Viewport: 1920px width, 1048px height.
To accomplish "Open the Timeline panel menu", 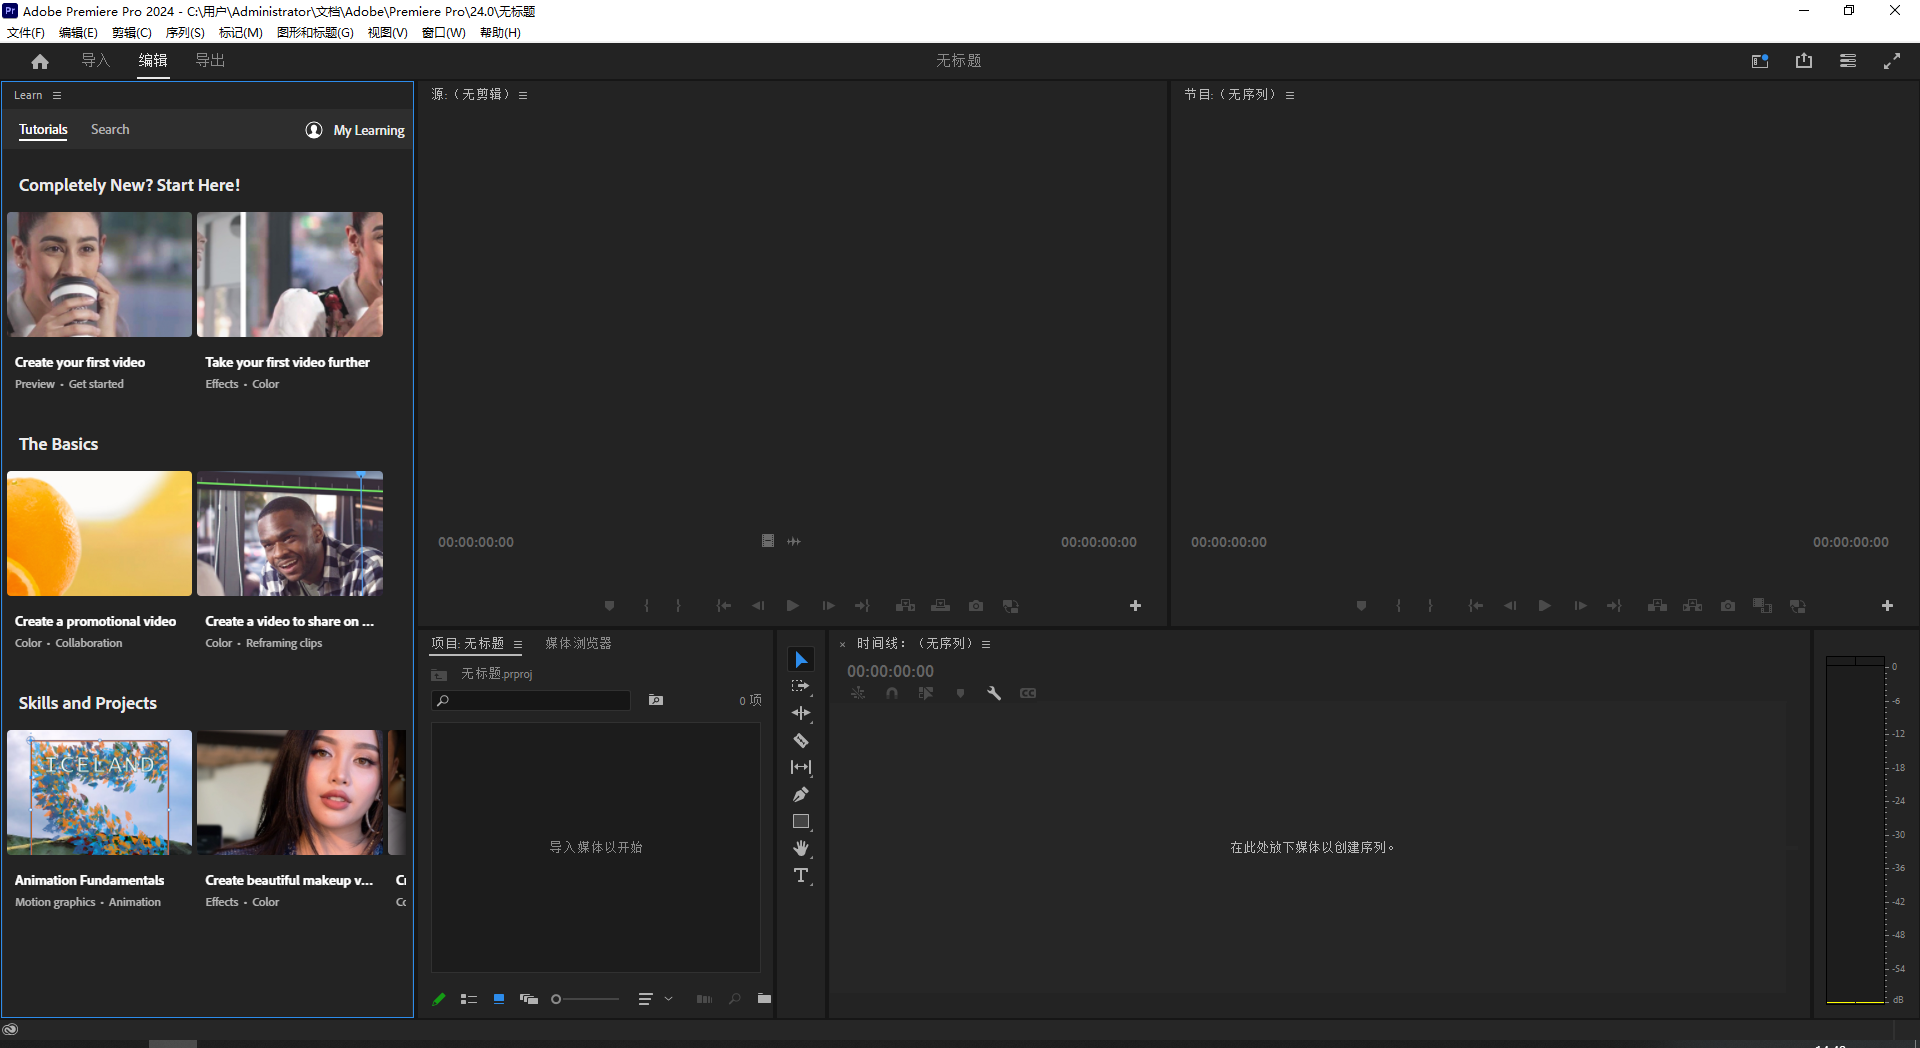I will tap(986, 644).
